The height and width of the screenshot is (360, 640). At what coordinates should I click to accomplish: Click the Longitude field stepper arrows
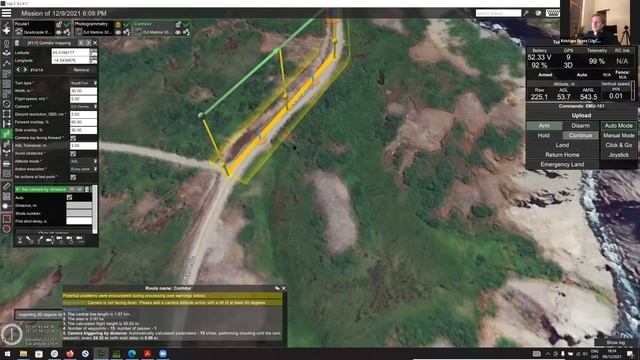pyautogui.click(x=93, y=60)
